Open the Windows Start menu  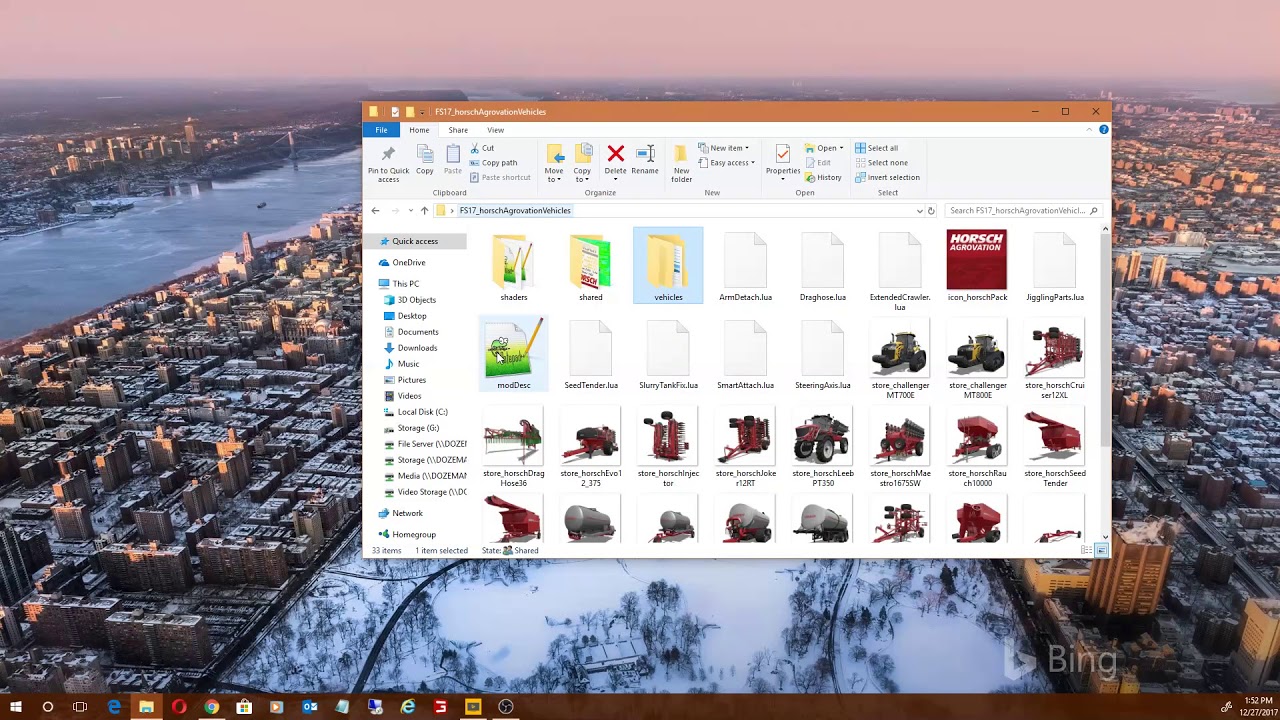[15, 707]
